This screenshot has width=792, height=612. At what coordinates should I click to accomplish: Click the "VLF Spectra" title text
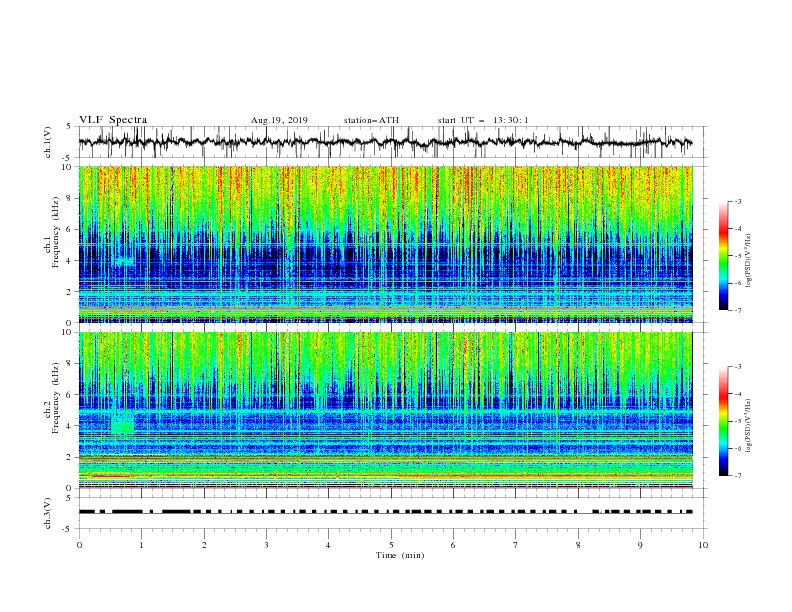click(113, 120)
